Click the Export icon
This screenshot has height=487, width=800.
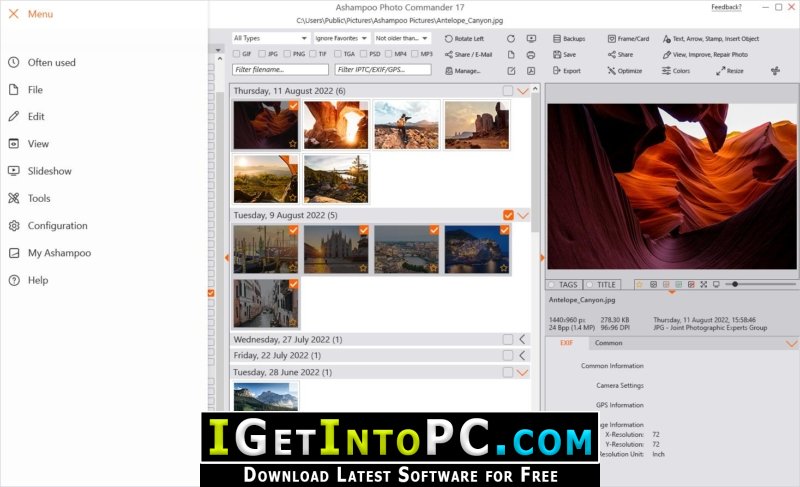click(x=557, y=71)
